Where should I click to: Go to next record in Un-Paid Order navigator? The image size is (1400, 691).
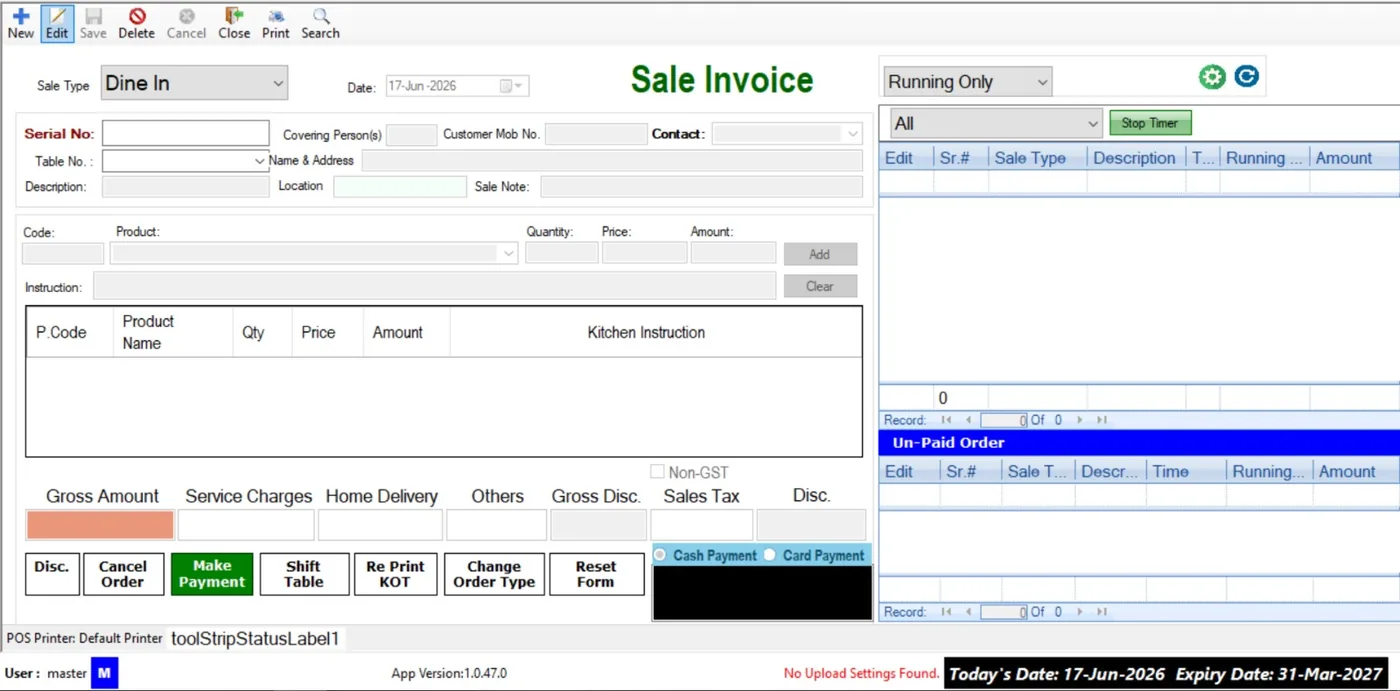pyautogui.click(x=1079, y=612)
